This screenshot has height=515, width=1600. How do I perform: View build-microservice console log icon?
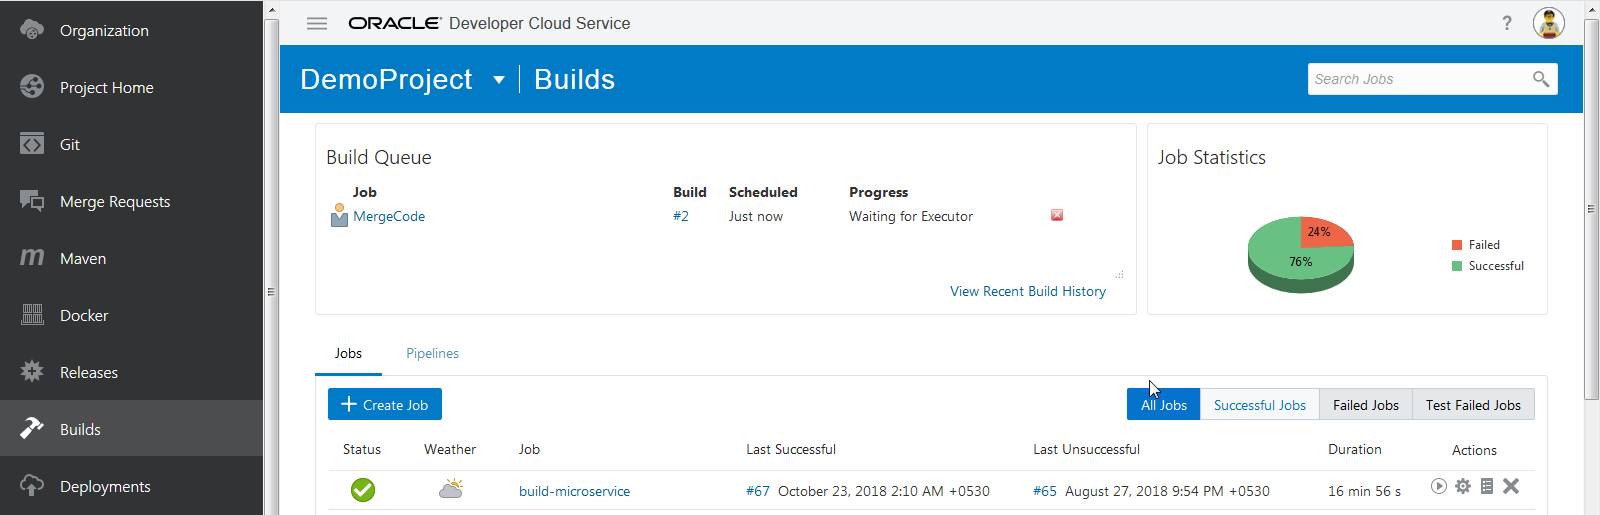click(1487, 487)
